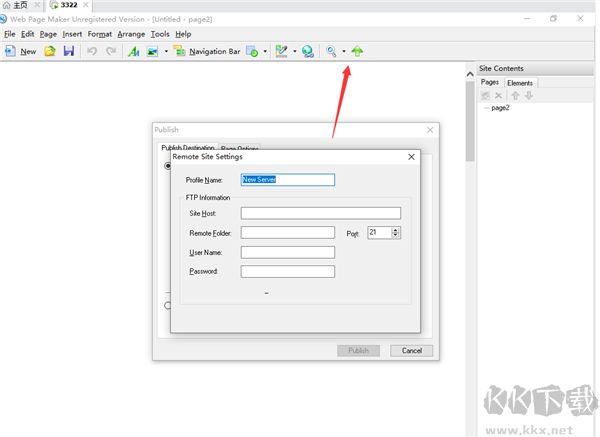
Task: Select page2 in the Pages tree
Action: click(500, 108)
